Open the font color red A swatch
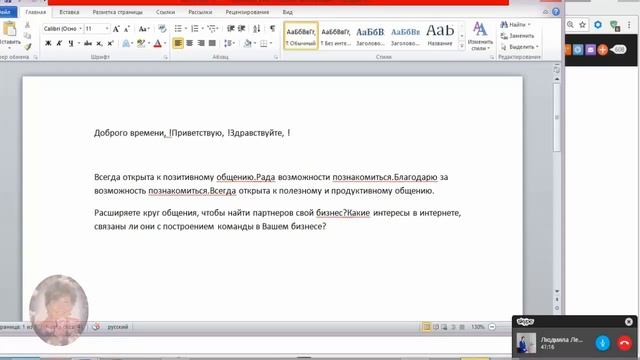Viewport: 640px width, 360px height. 158,43
